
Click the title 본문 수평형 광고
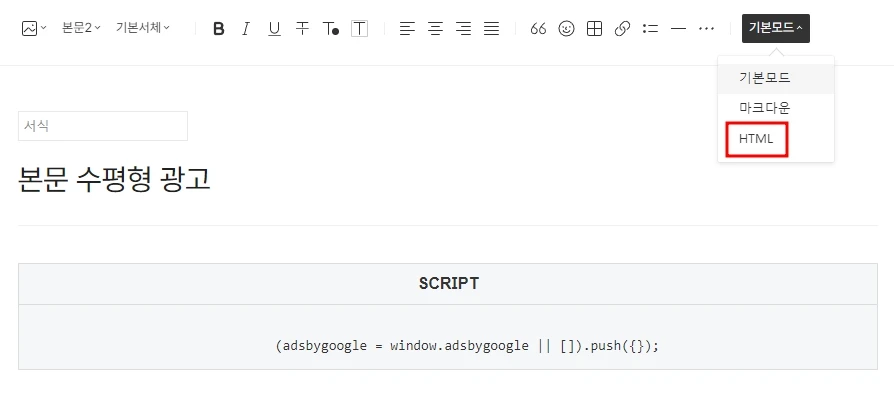pyautogui.click(x=115, y=180)
